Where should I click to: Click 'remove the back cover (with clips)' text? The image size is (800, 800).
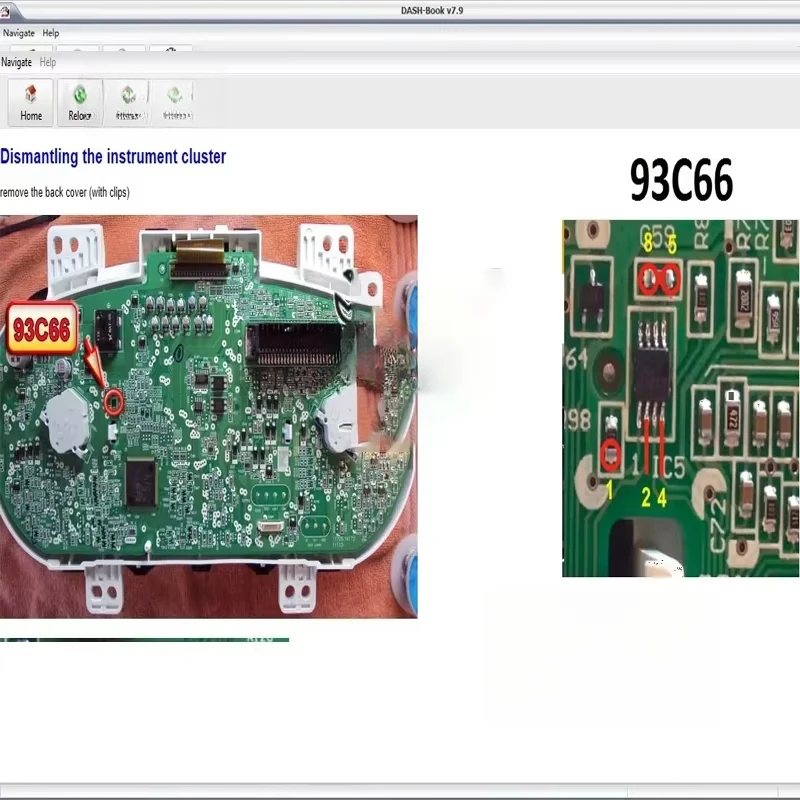coord(65,192)
